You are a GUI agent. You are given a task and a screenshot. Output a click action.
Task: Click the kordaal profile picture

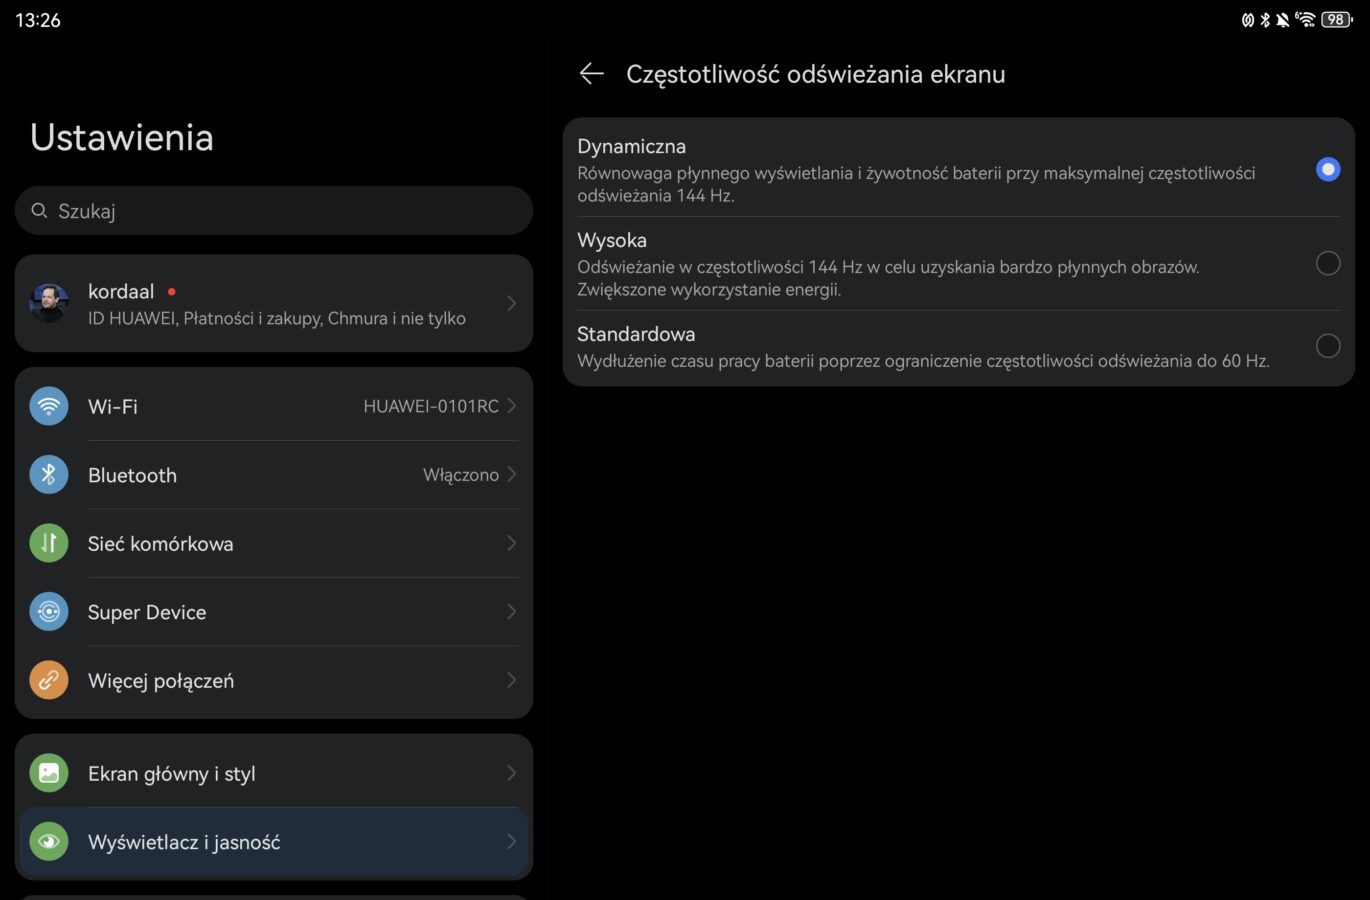49,303
